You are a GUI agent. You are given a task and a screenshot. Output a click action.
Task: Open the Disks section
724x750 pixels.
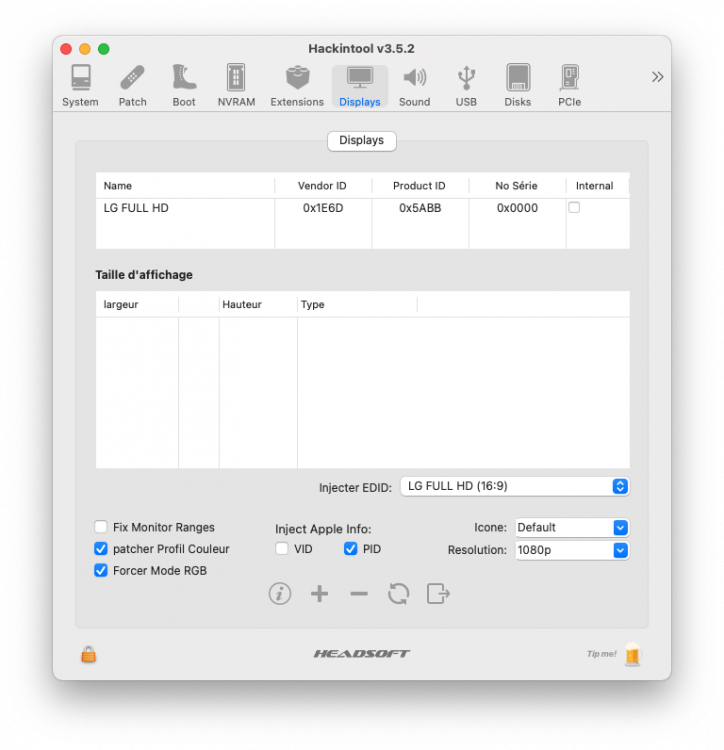pyautogui.click(x=518, y=86)
